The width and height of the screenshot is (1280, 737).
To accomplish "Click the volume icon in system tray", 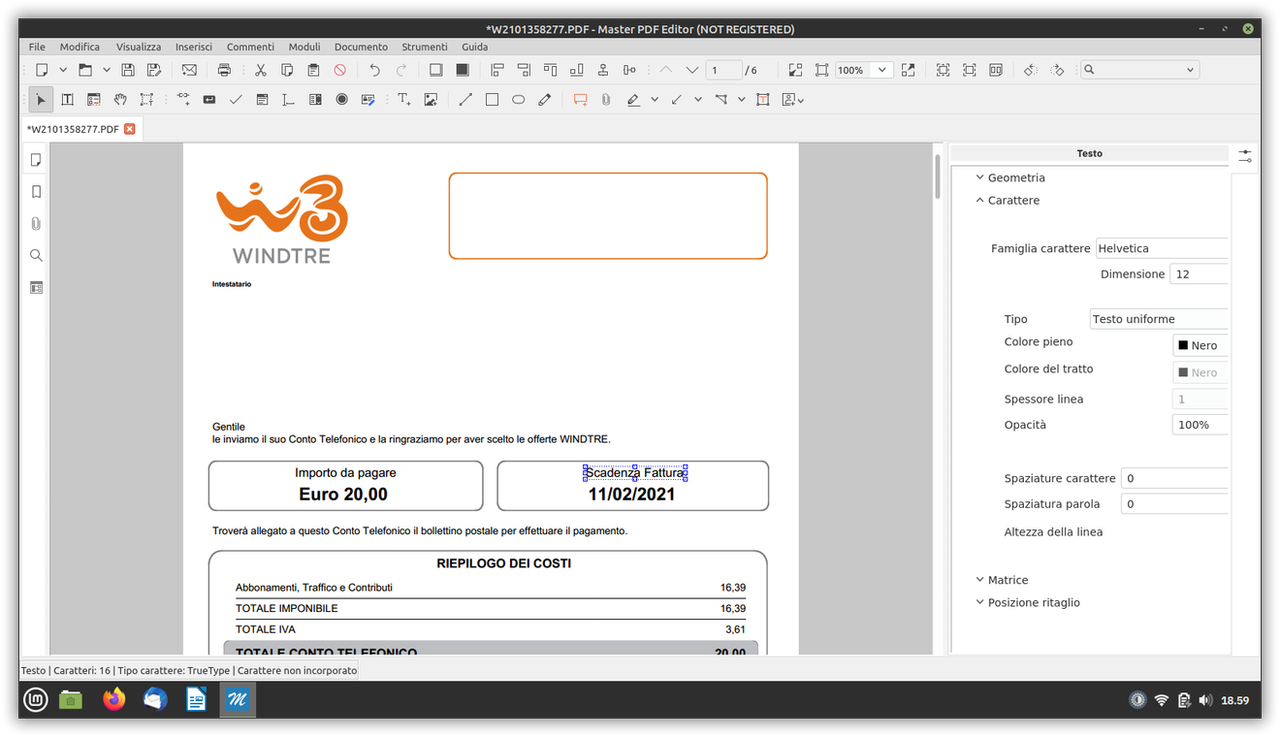I will pos(1206,700).
